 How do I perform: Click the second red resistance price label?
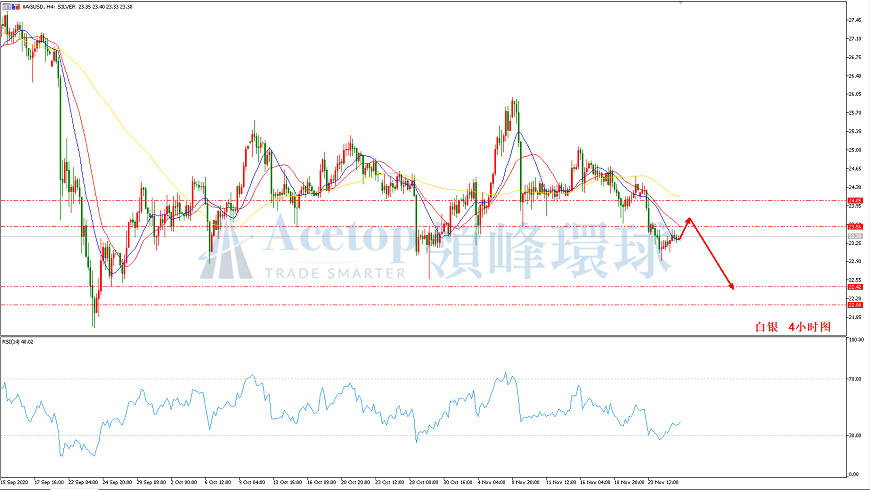[x=855, y=227]
